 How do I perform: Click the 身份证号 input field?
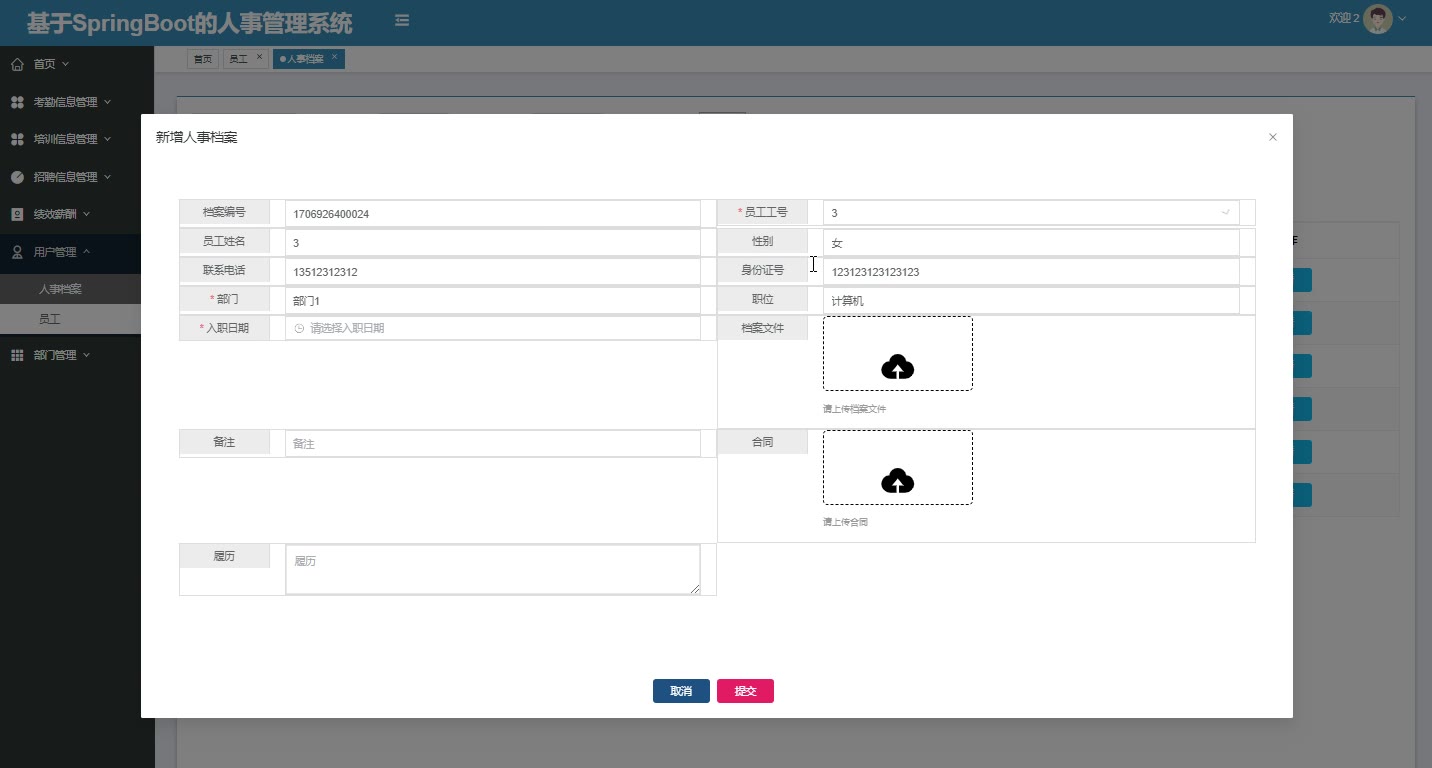click(1031, 272)
